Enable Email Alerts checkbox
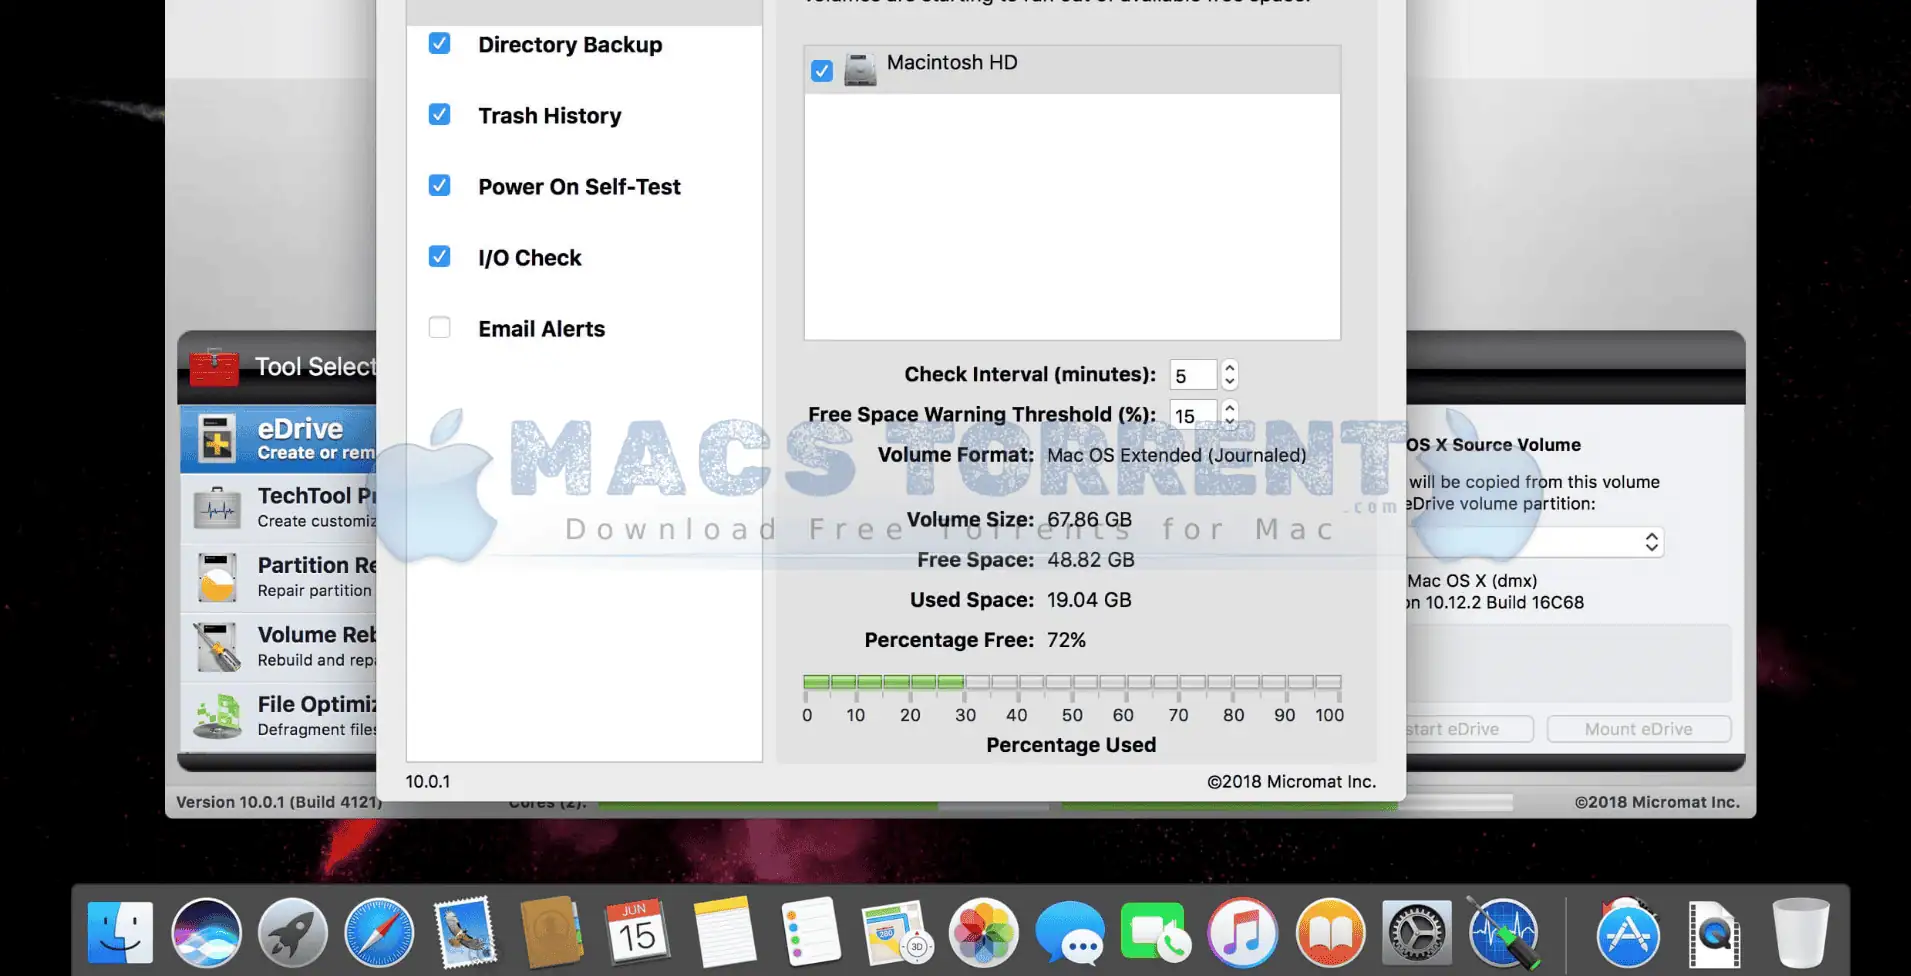The image size is (1911, 976). tap(439, 327)
